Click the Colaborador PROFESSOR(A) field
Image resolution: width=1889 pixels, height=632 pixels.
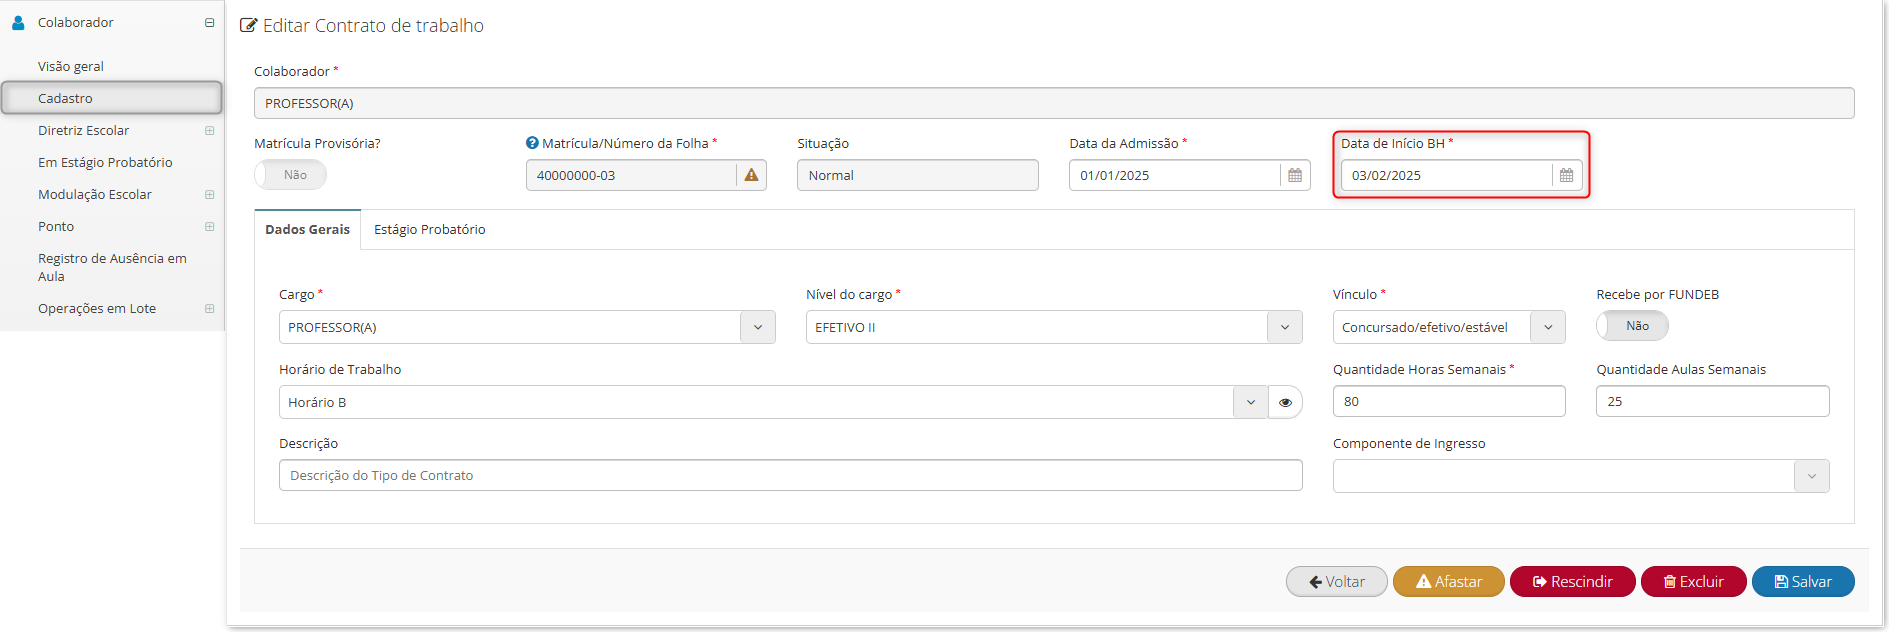tap(1054, 103)
